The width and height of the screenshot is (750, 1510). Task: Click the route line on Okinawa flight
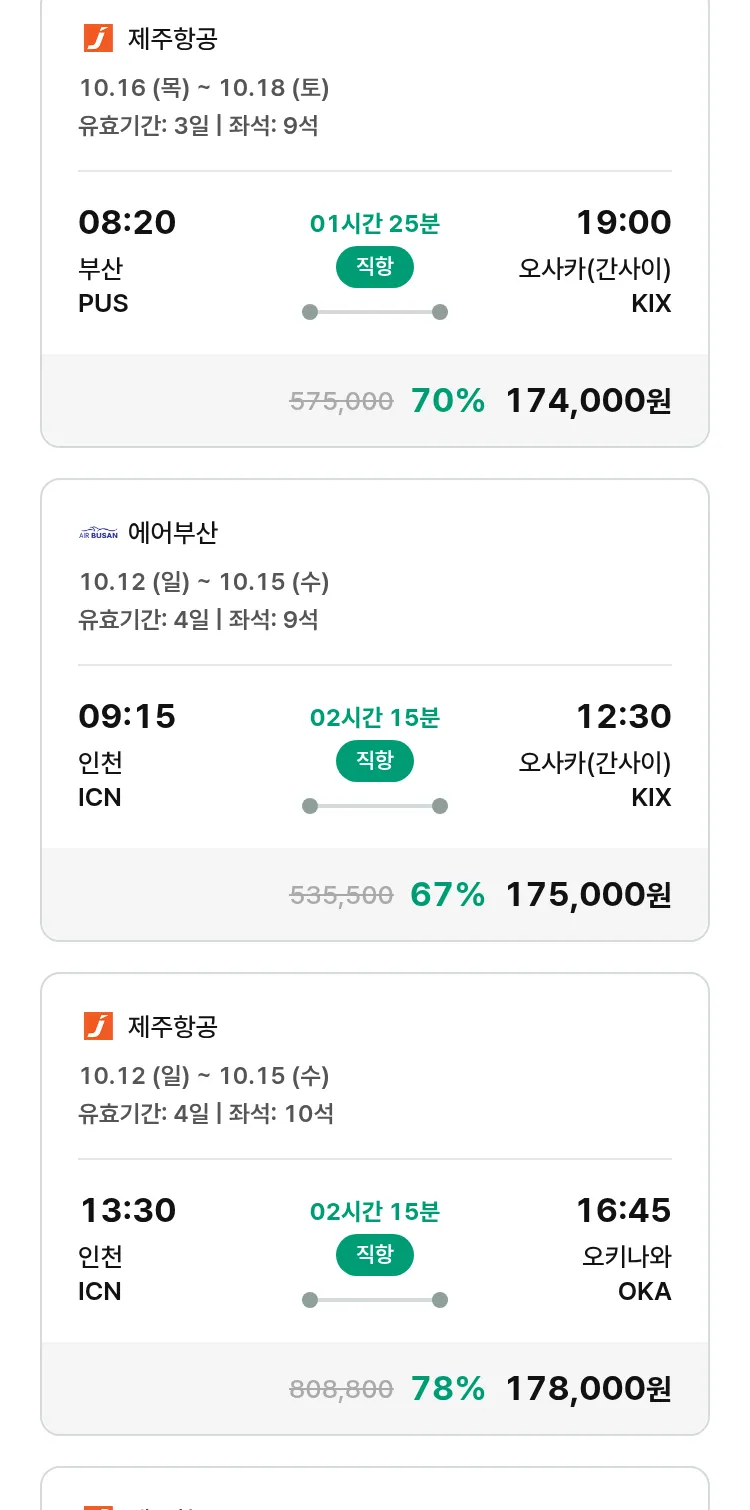[x=374, y=1300]
